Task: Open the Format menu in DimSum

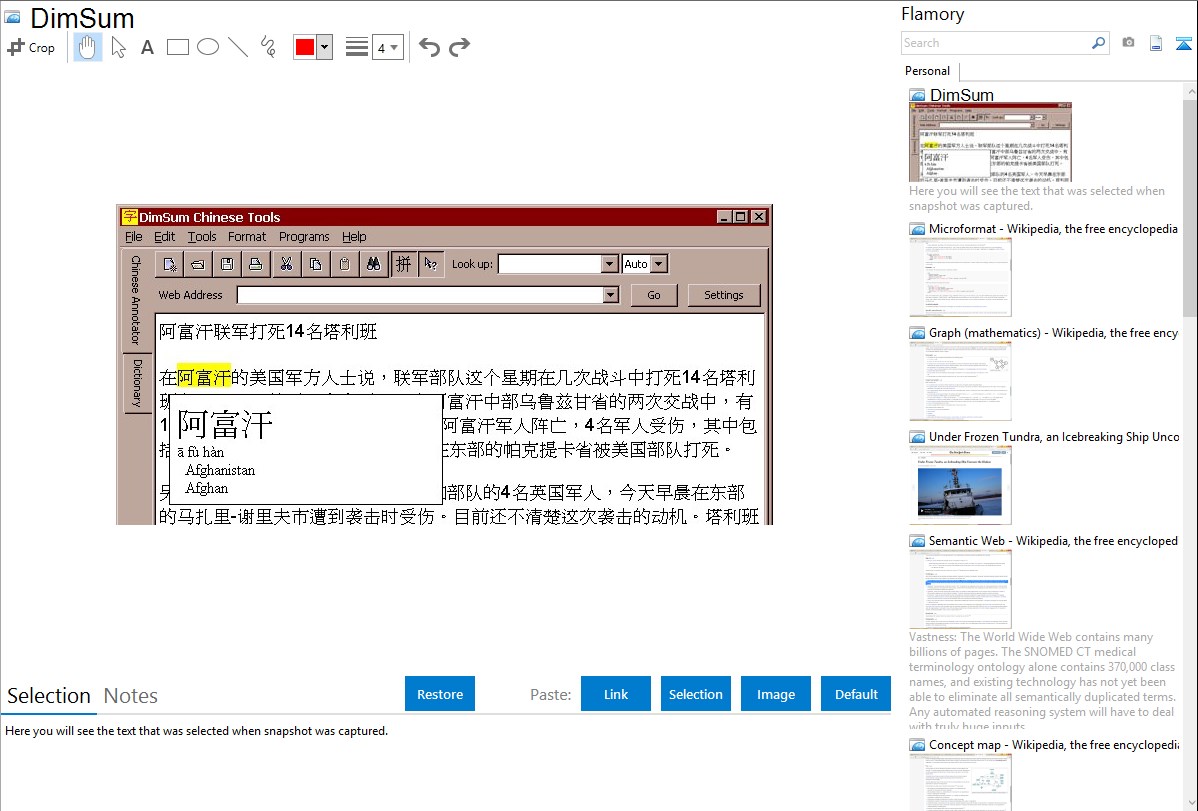Action: click(x=247, y=237)
